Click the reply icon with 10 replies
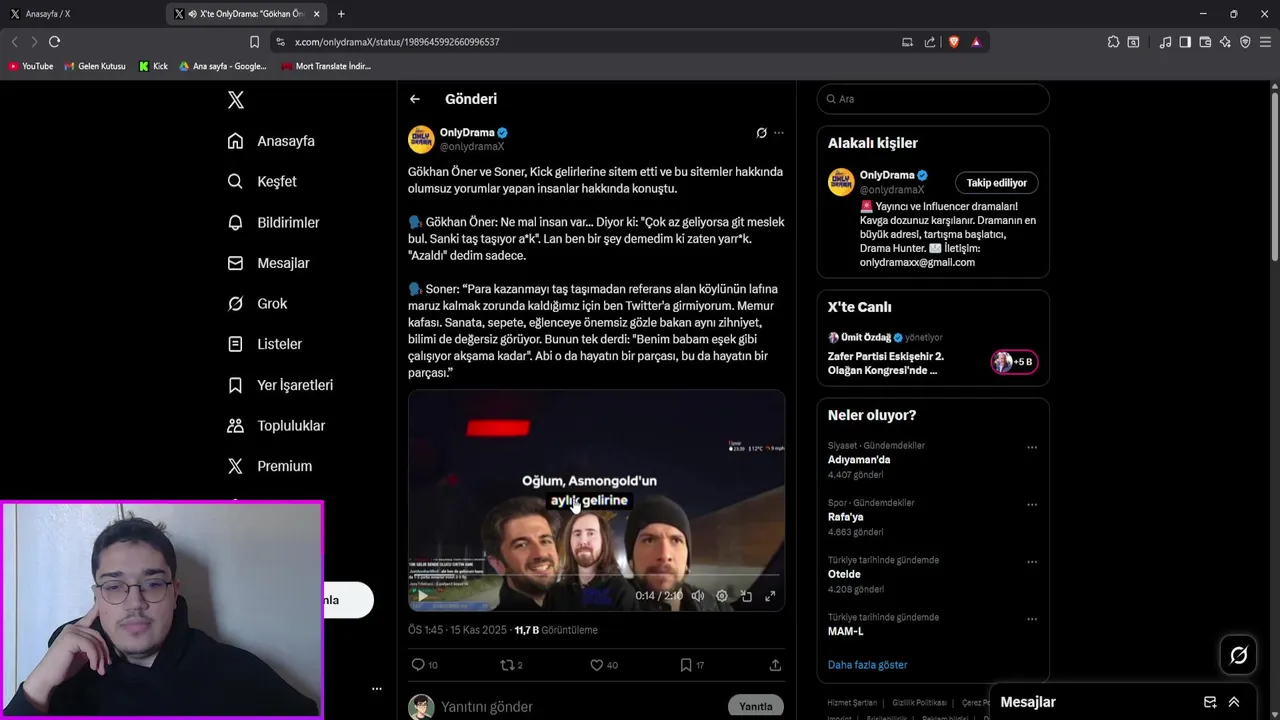The height and width of the screenshot is (720, 1280). pos(425,665)
